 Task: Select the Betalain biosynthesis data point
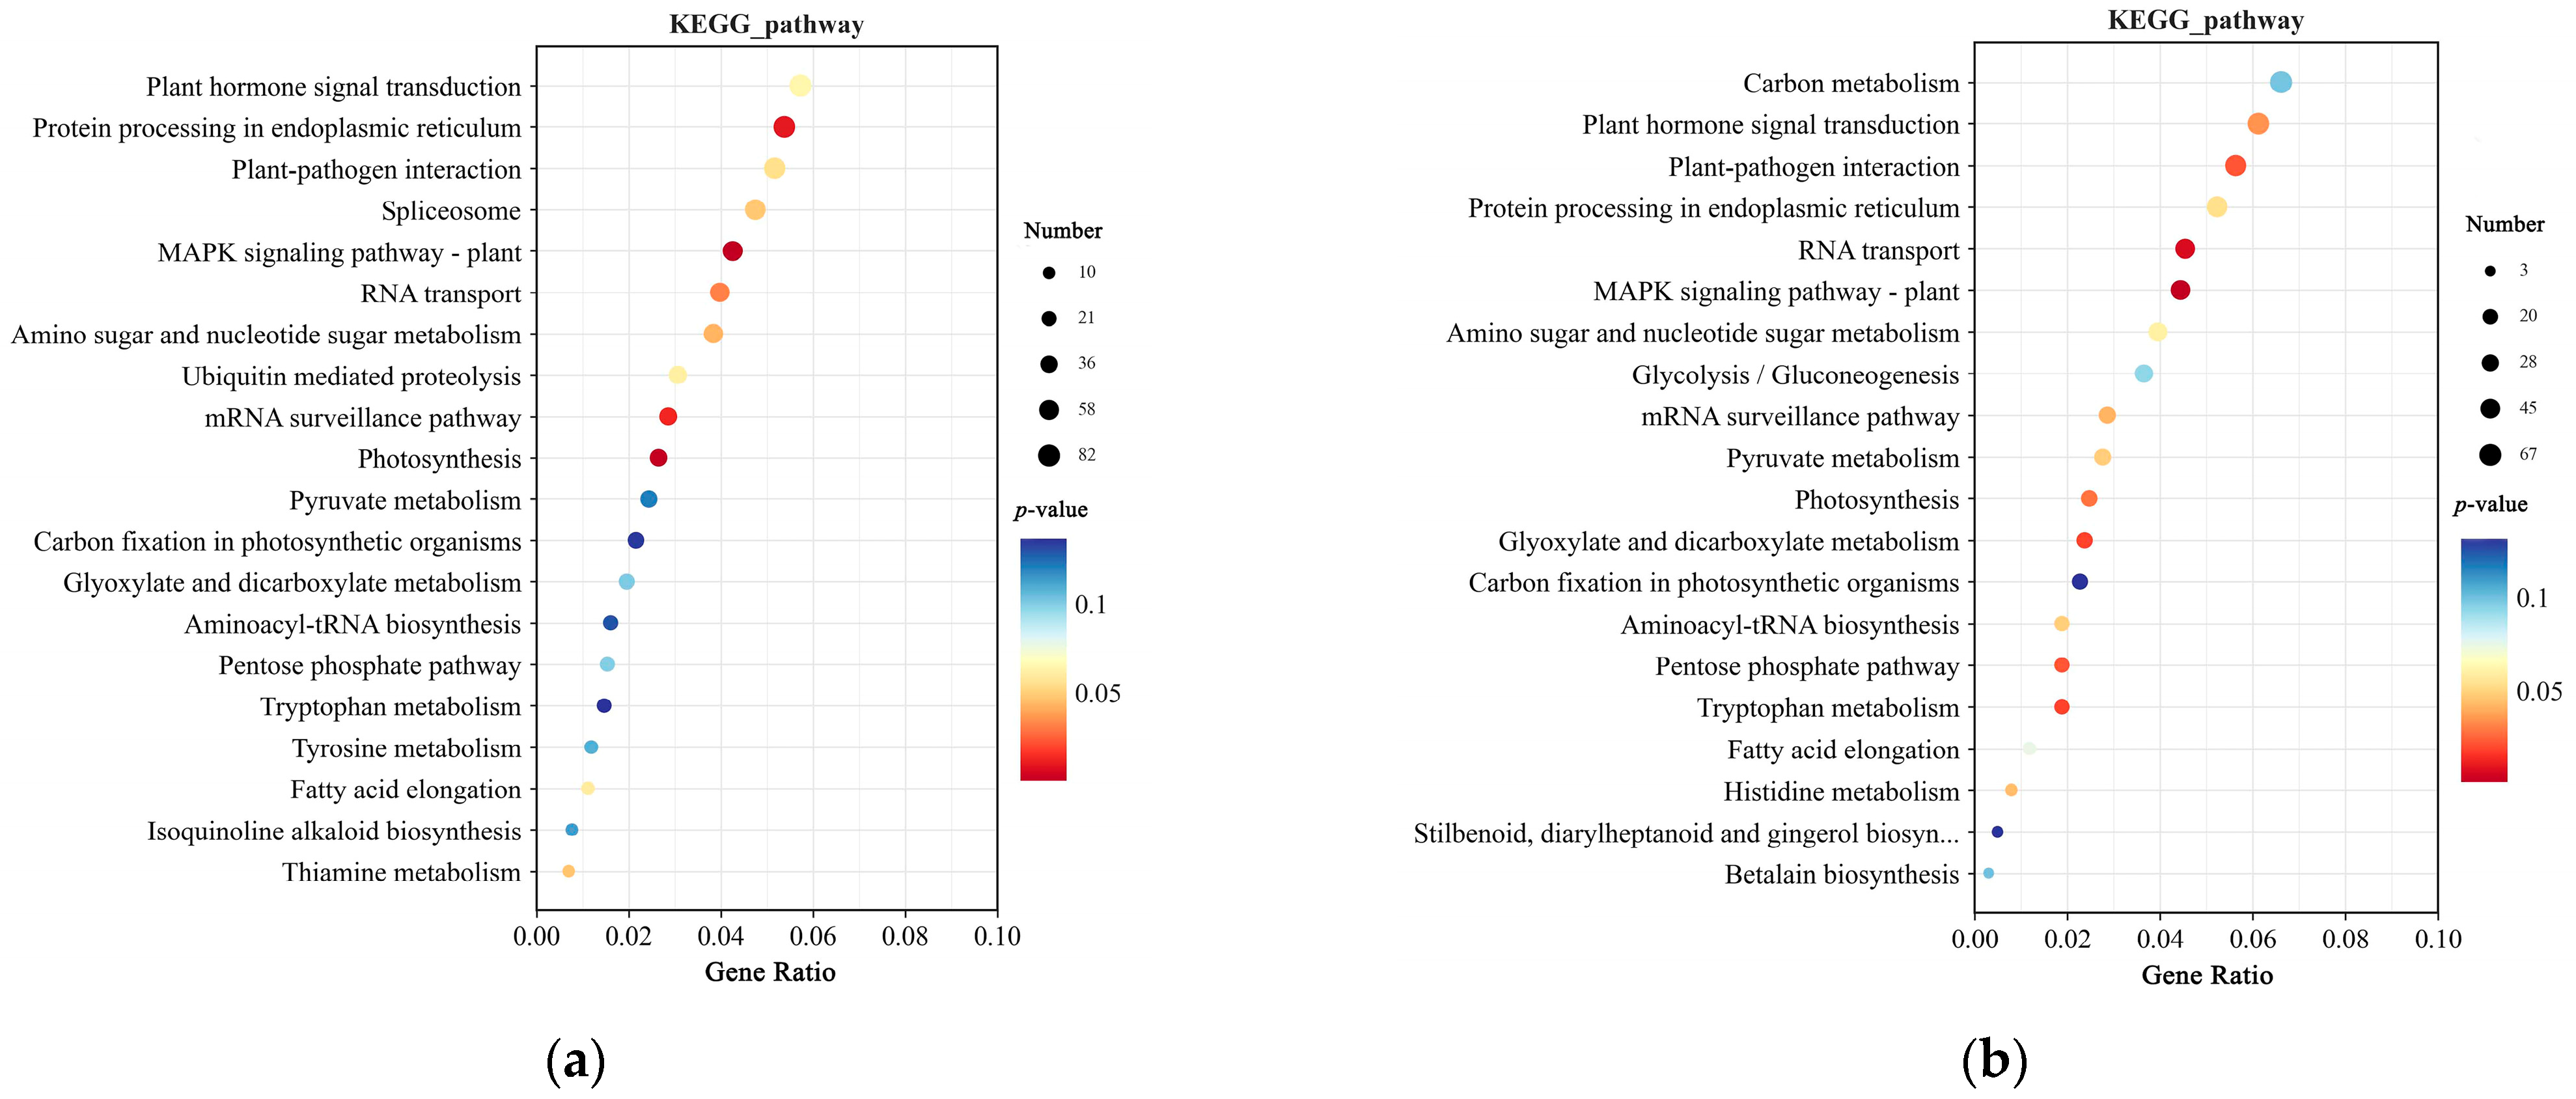point(1988,874)
